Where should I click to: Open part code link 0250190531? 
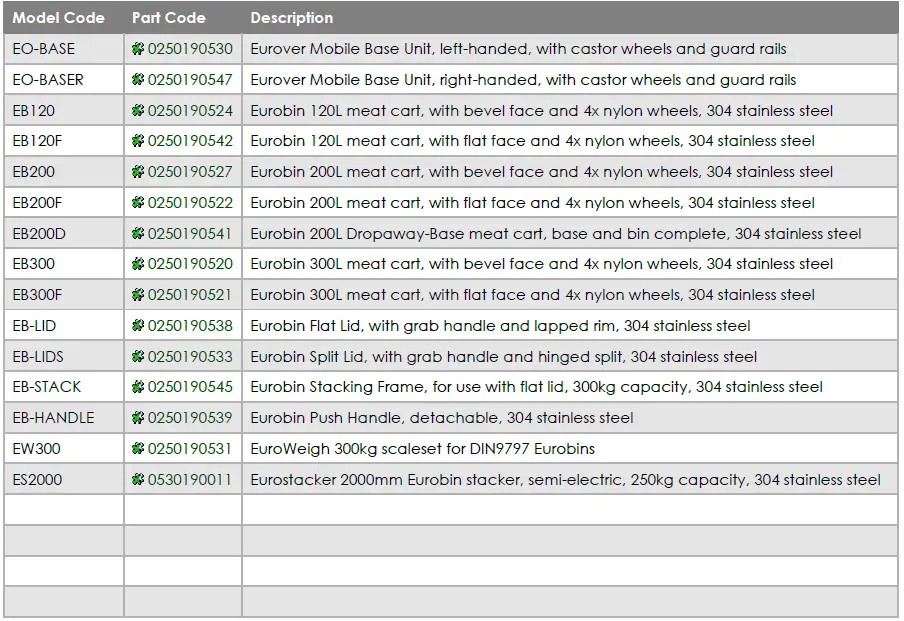[x=190, y=449]
